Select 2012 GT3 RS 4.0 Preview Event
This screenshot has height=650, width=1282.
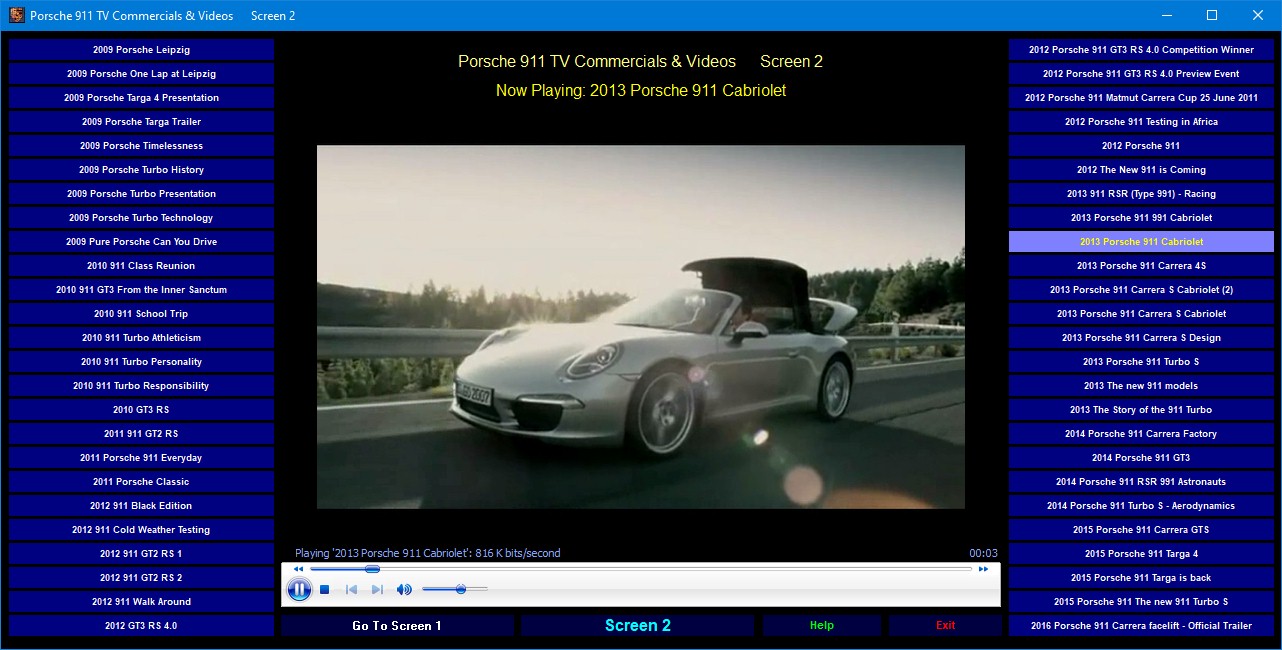(x=1141, y=74)
